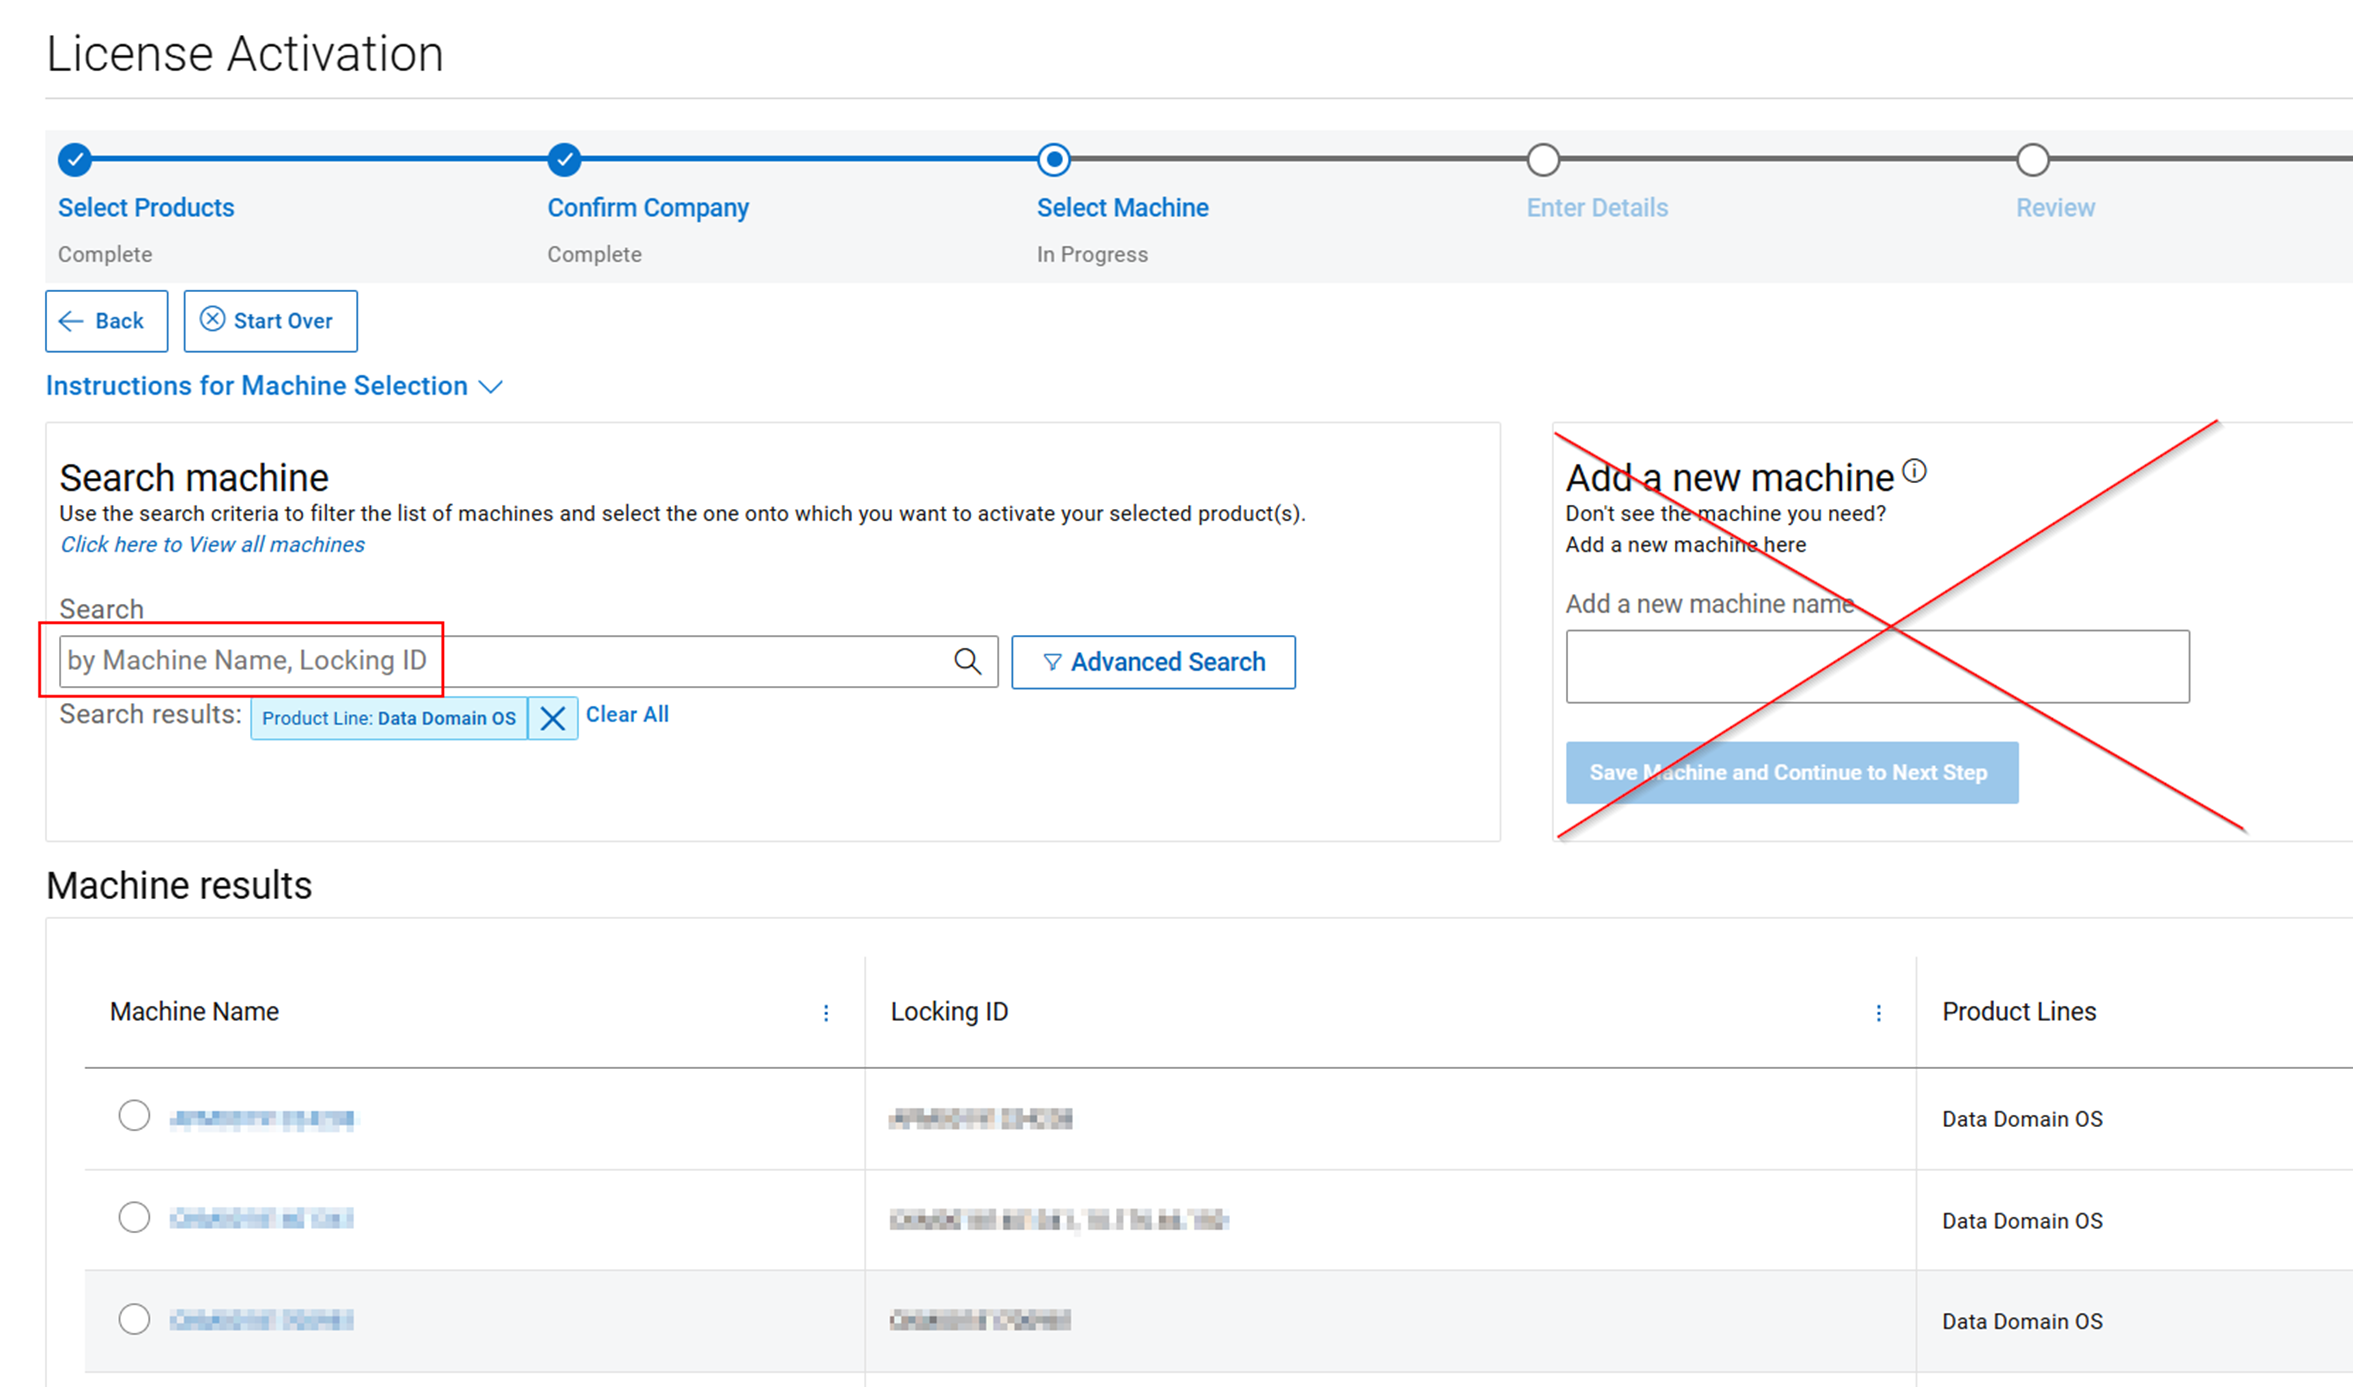Click the Select Products completed step circle

pyautogui.click(x=75, y=159)
